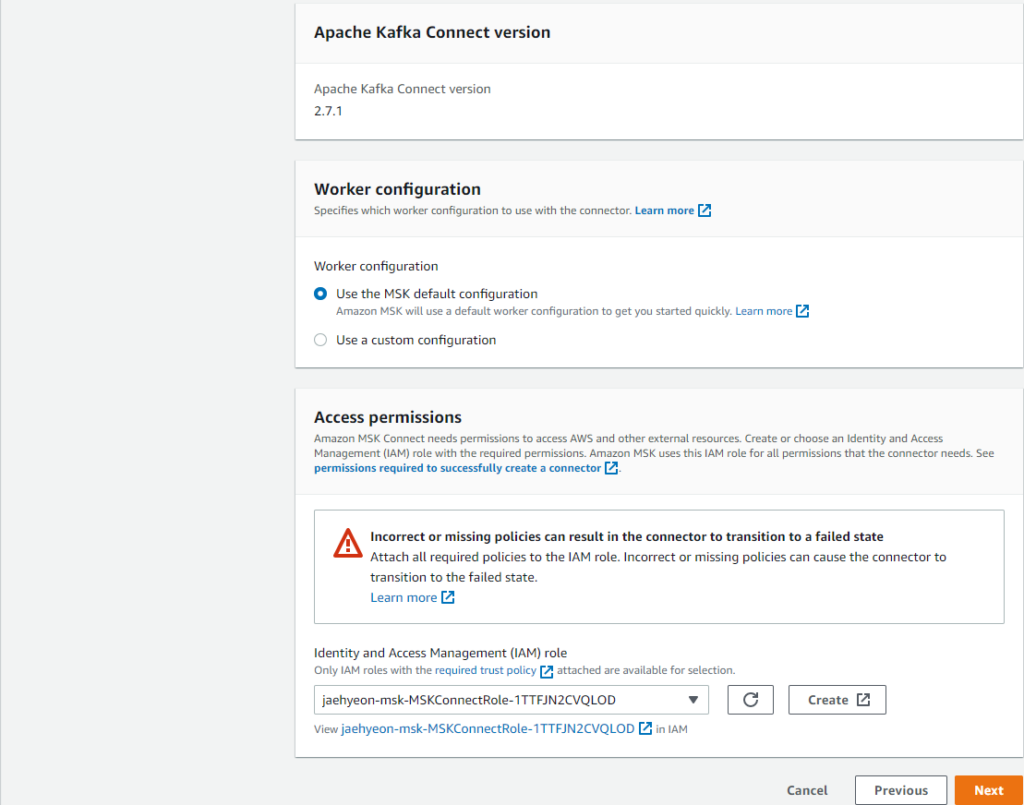Click the dropdown arrow in the Access permissions section
Screen dimensions: 1024x805
[x=693, y=699]
